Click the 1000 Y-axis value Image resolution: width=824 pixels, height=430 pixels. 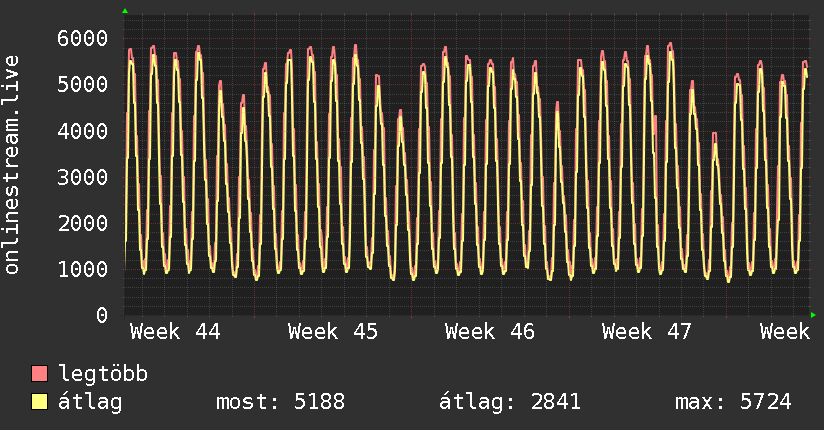pyautogui.click(x=81, y=269)
